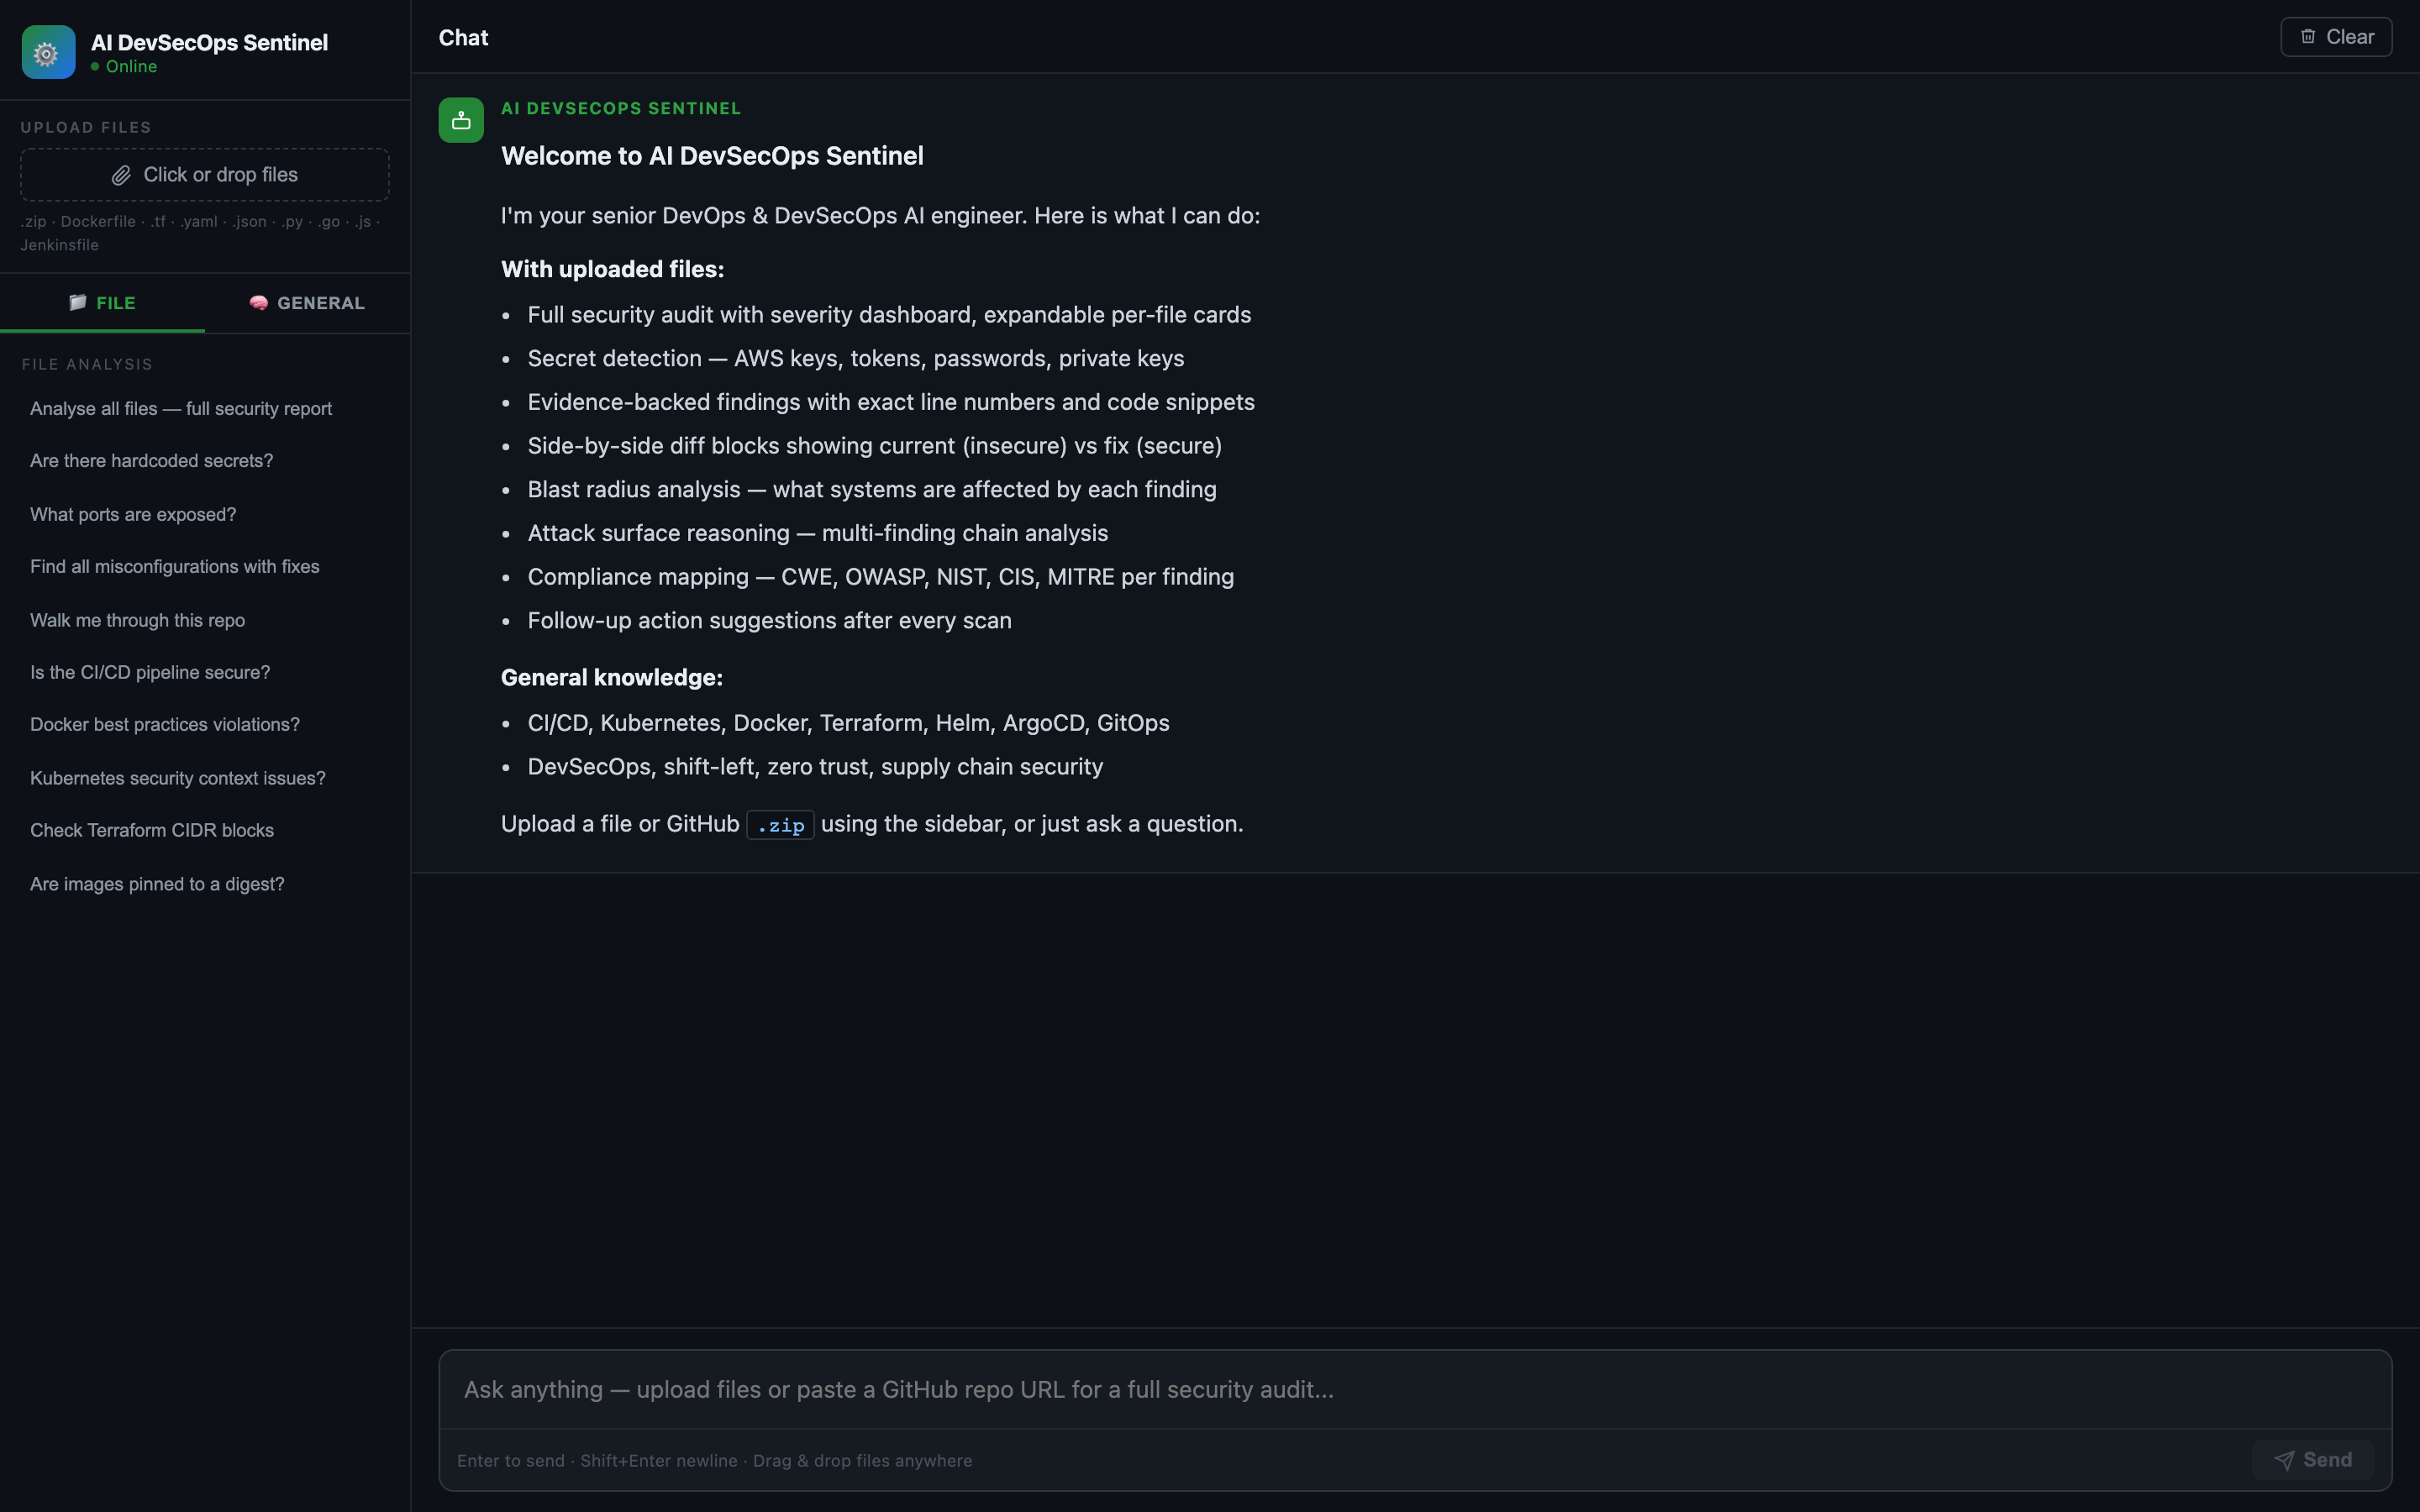Open the Click or drop files upload zone

tap(205, 175)
